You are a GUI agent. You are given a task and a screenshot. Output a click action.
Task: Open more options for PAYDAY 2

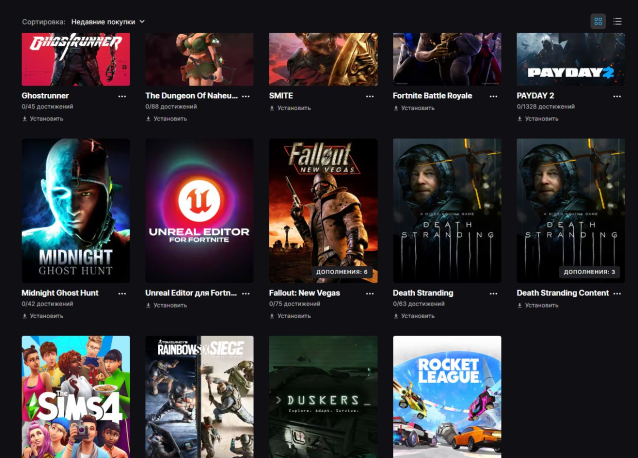pos(617,96)
